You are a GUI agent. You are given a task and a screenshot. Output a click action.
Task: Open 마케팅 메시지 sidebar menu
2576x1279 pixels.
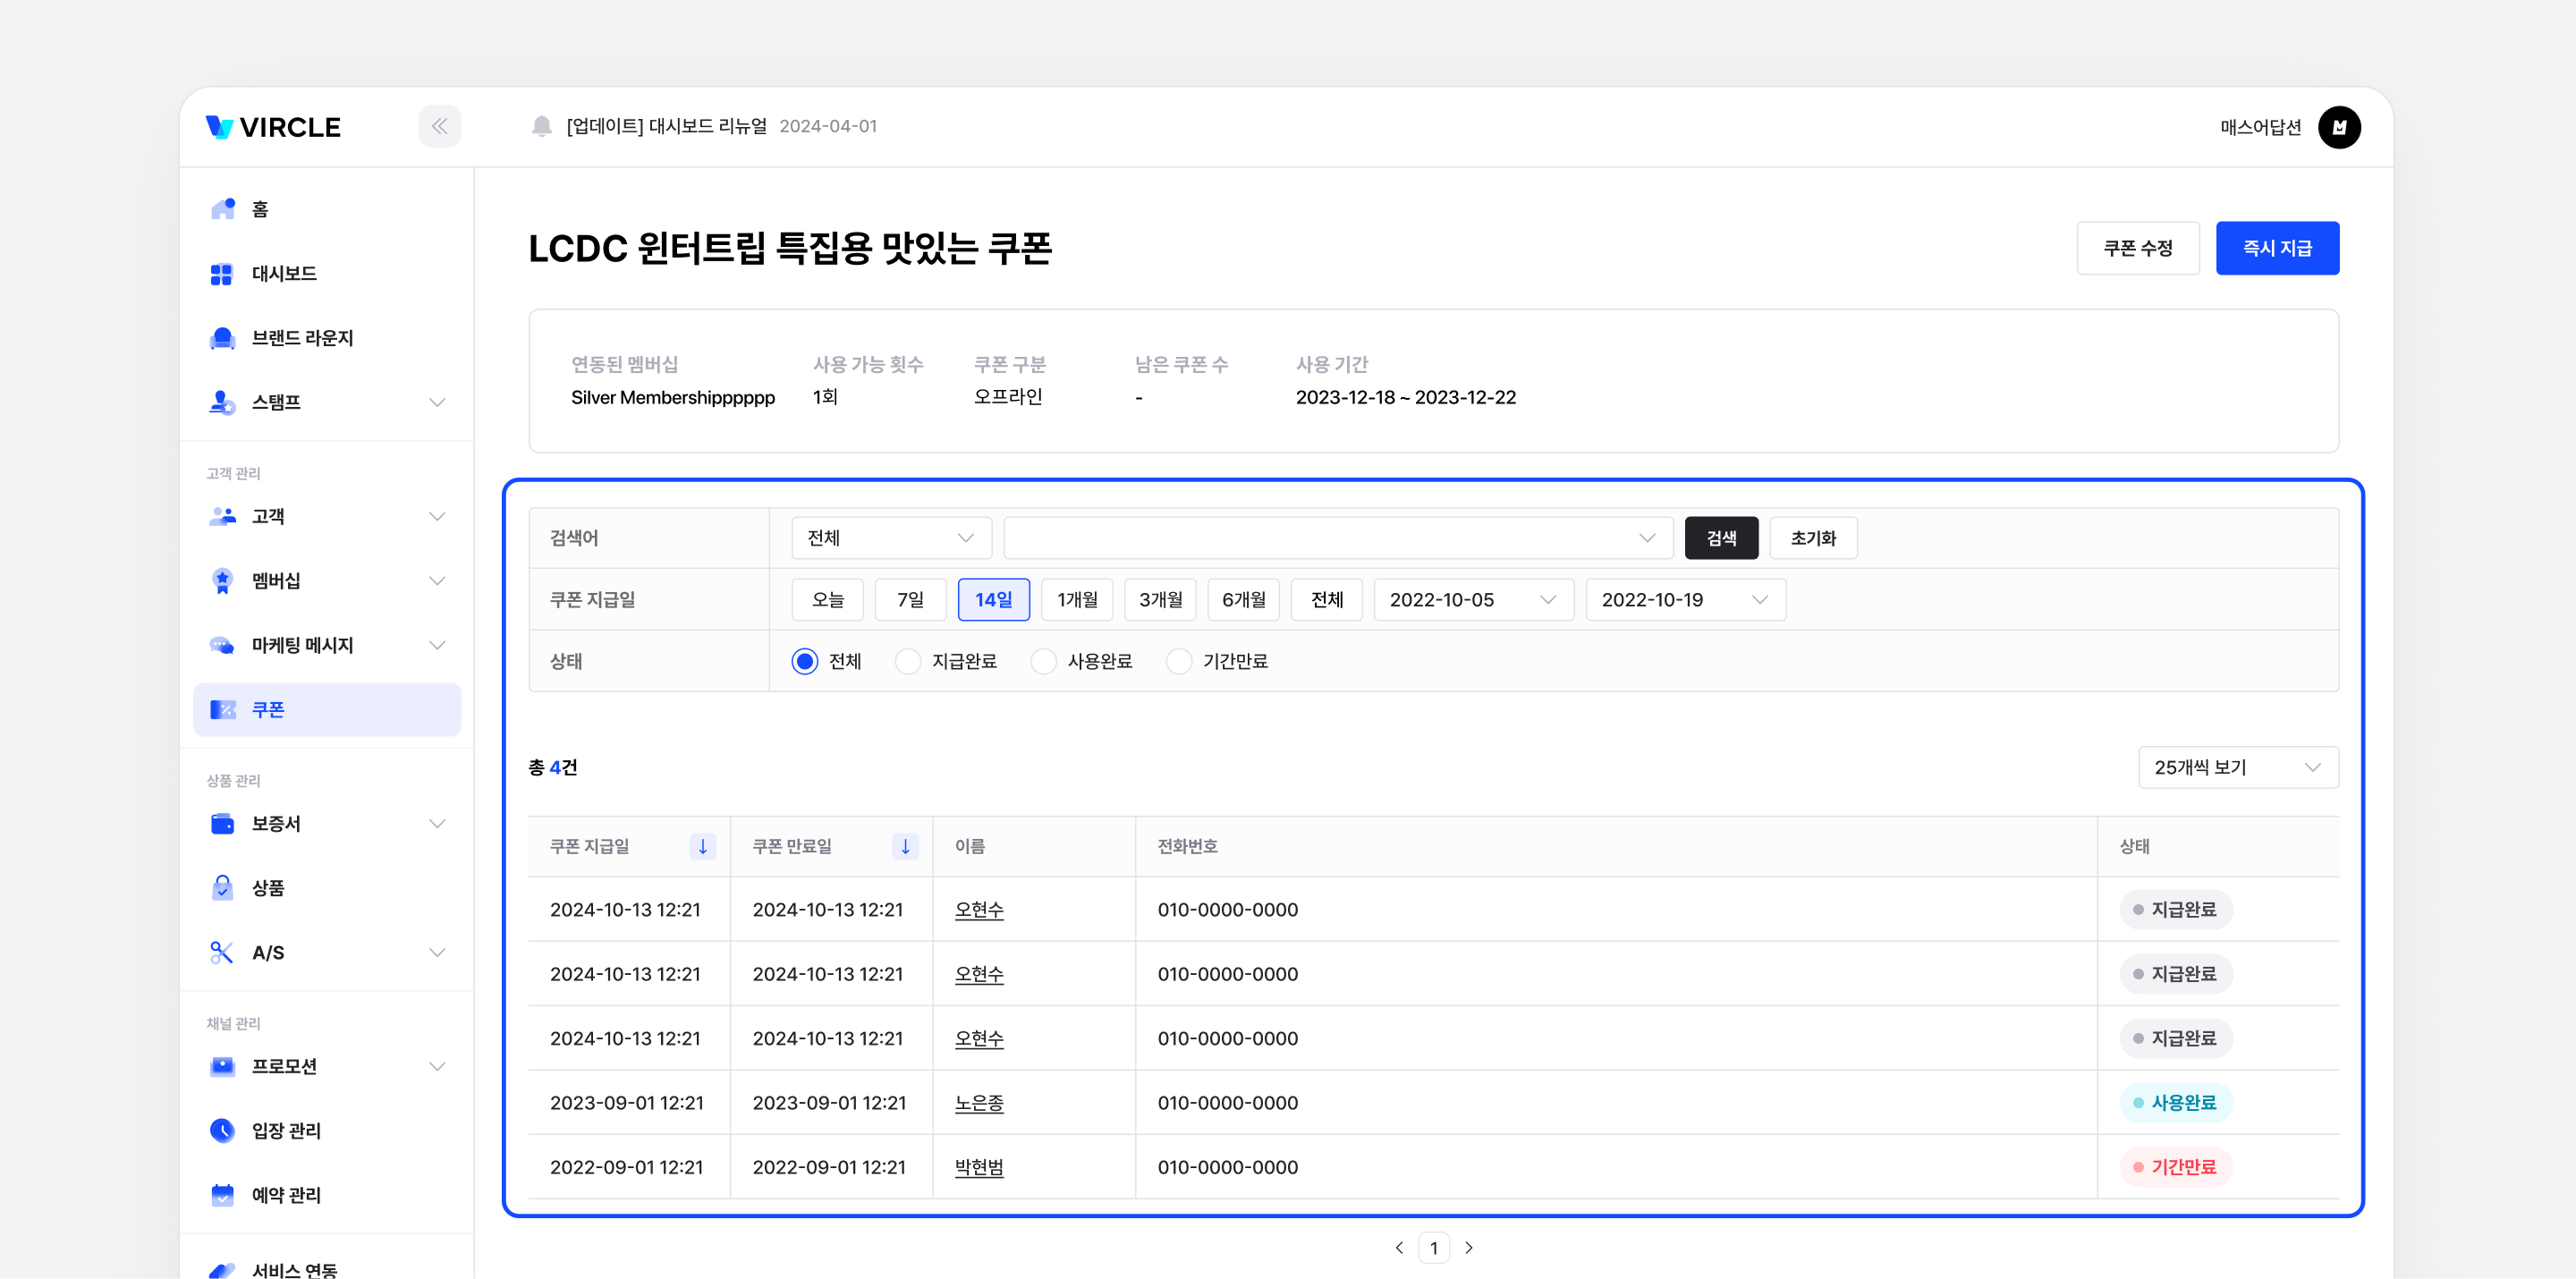[x=302, y=645]
